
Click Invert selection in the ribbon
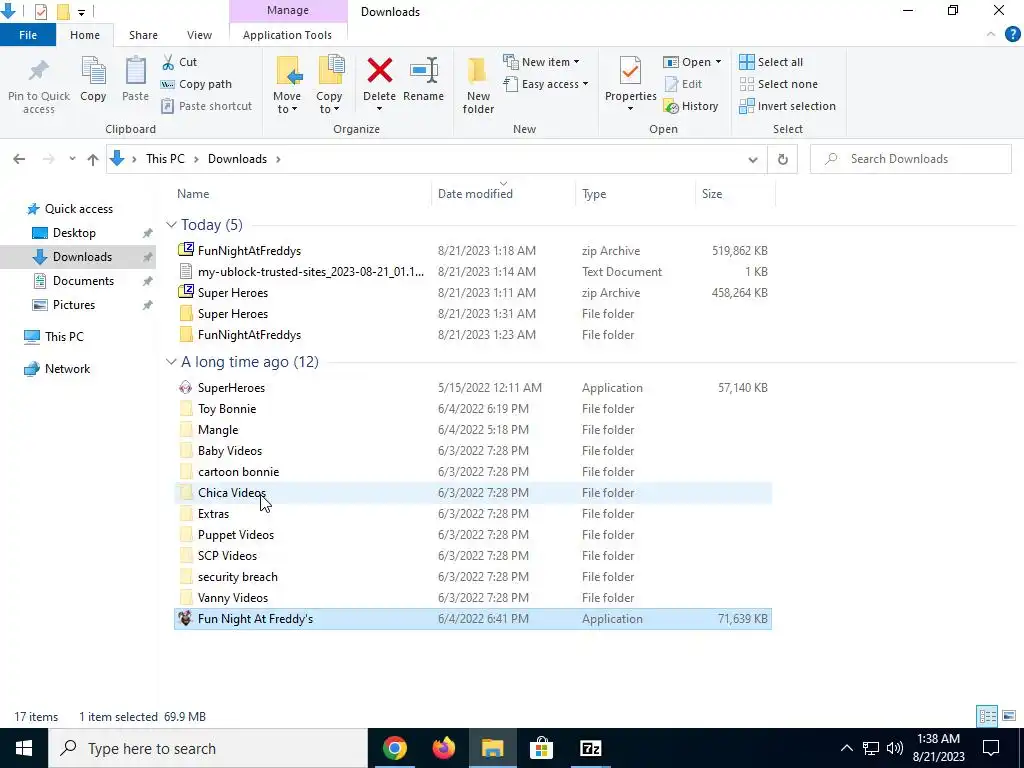point(788,106)
